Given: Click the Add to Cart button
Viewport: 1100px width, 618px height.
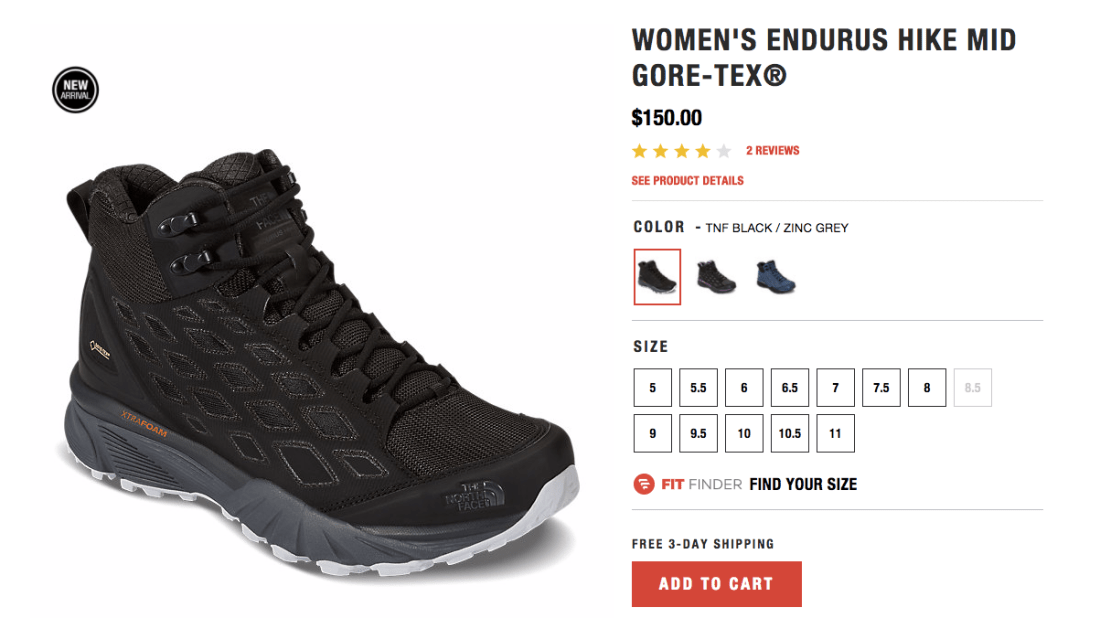Looking at the screenshot, I should [x=716, y=584].
